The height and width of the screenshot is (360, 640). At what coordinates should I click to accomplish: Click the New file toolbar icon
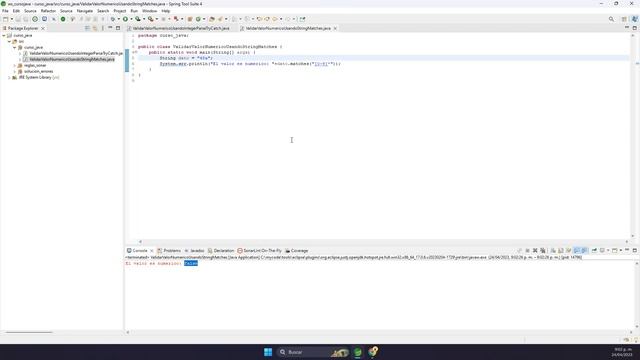pos(5,19)
